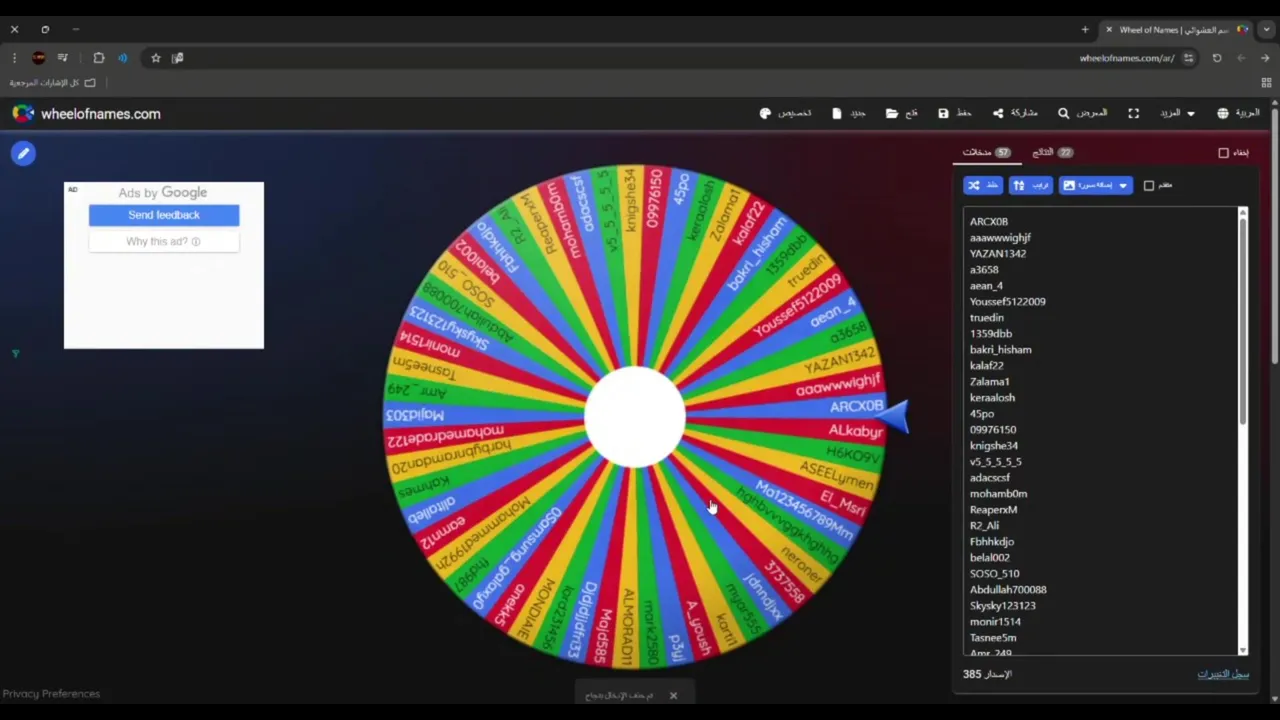Toggle the متقدم (advanced) checkbox
The image size is (1280, 720).
pos(1149,185)
